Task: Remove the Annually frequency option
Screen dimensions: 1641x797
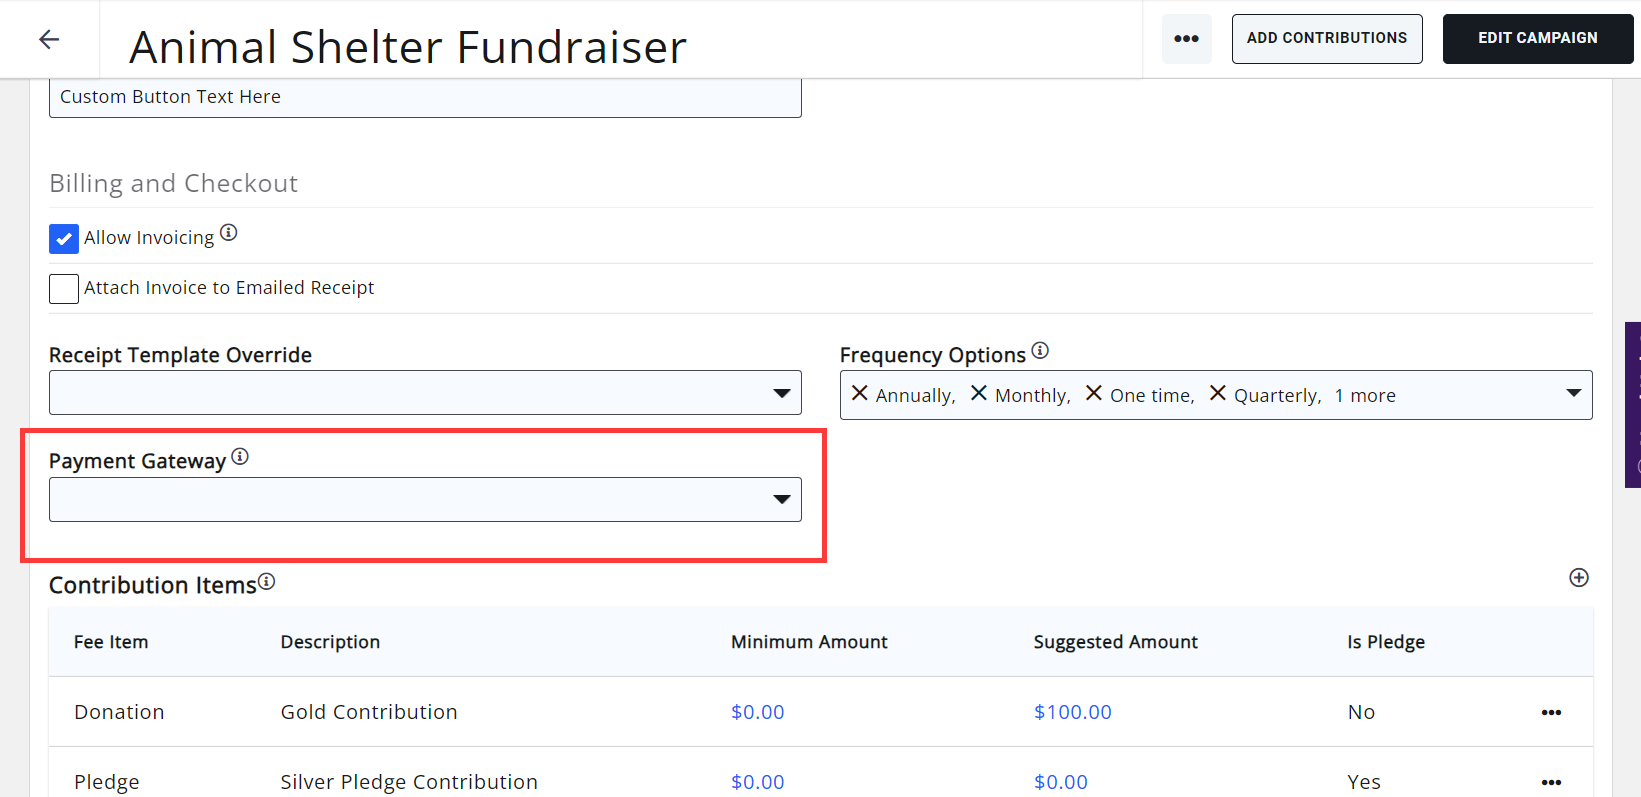Action: [x=860, y=394]
